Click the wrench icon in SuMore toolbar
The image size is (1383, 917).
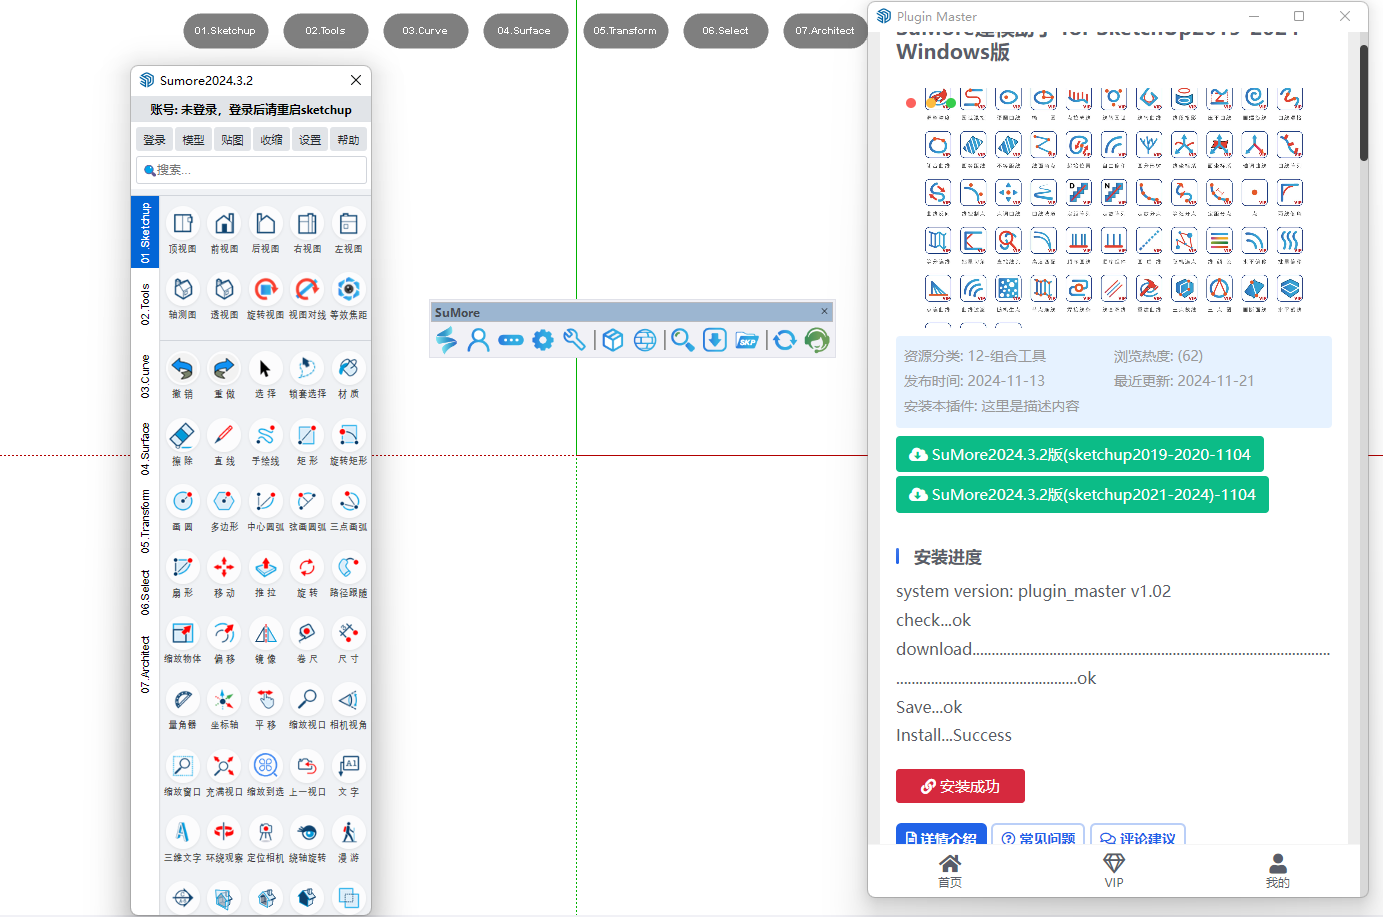[x=574, y=340]
